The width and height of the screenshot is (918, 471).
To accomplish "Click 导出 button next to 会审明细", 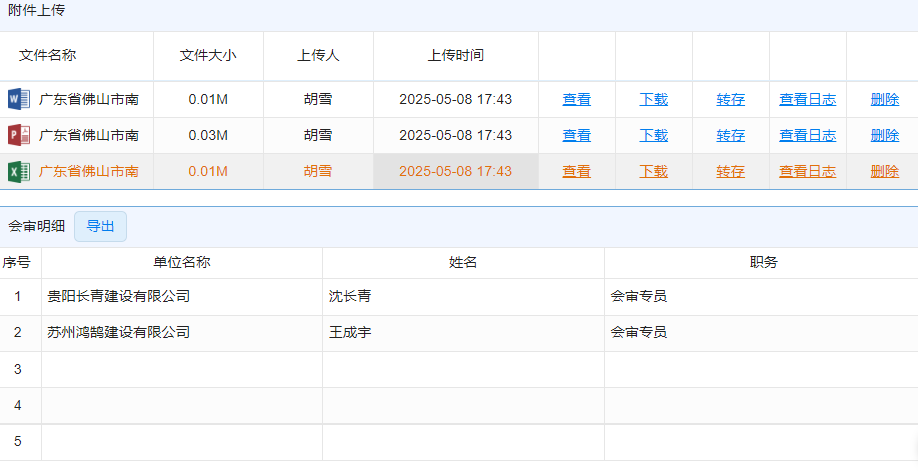I will [x=100, y=226].
